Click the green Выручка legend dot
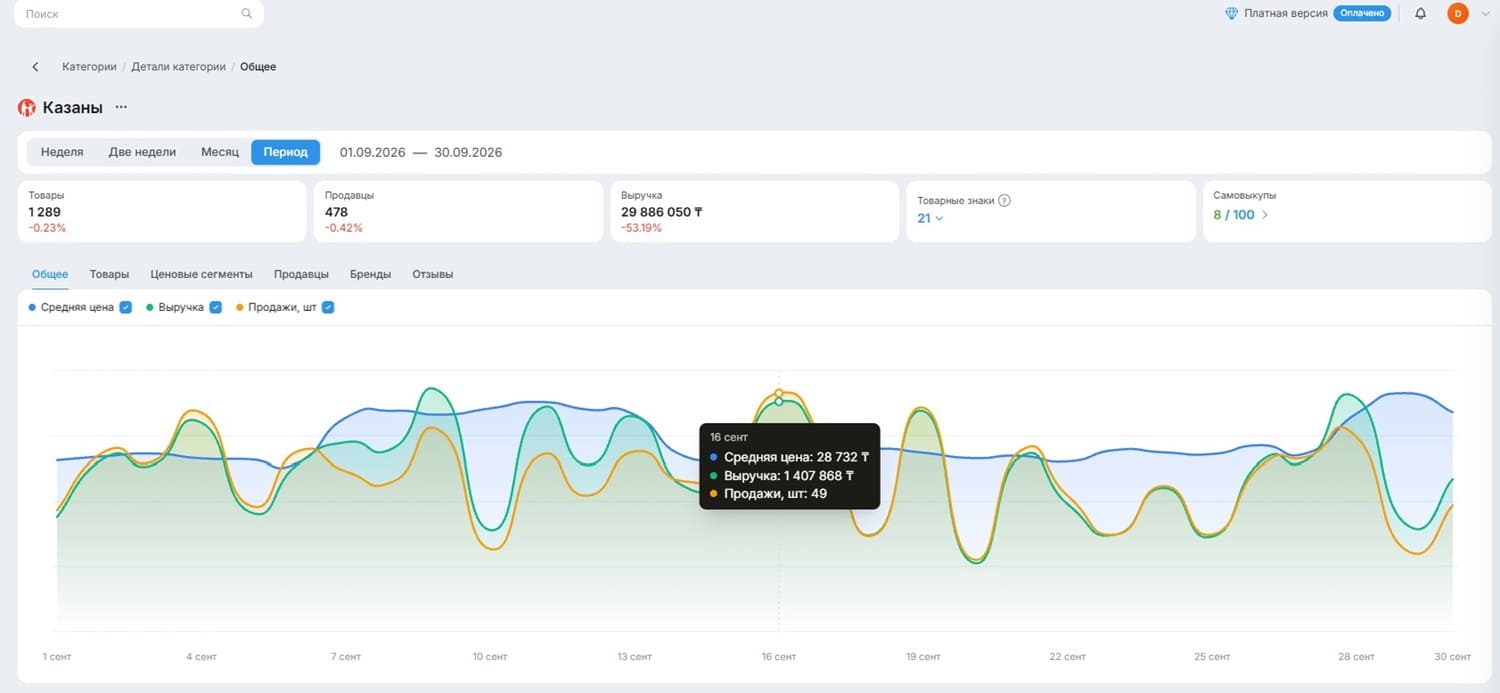Viewport: 1500px width, 693px height. click(150, 307)
